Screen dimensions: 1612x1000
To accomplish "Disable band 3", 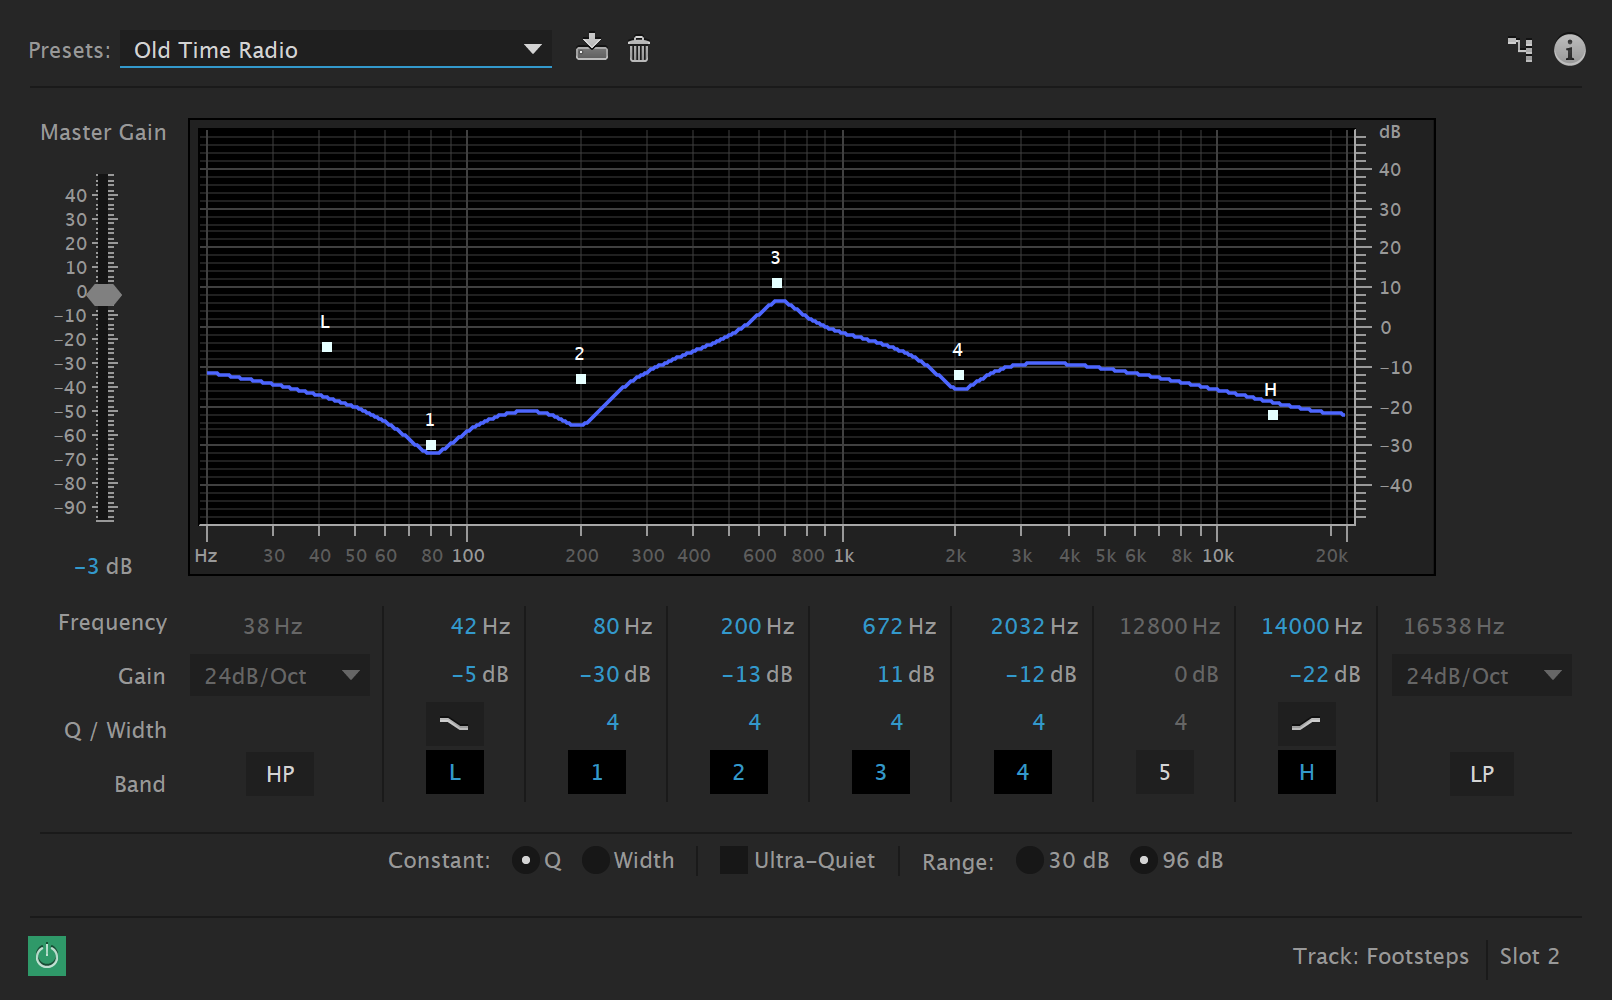I will coord(880,773).
